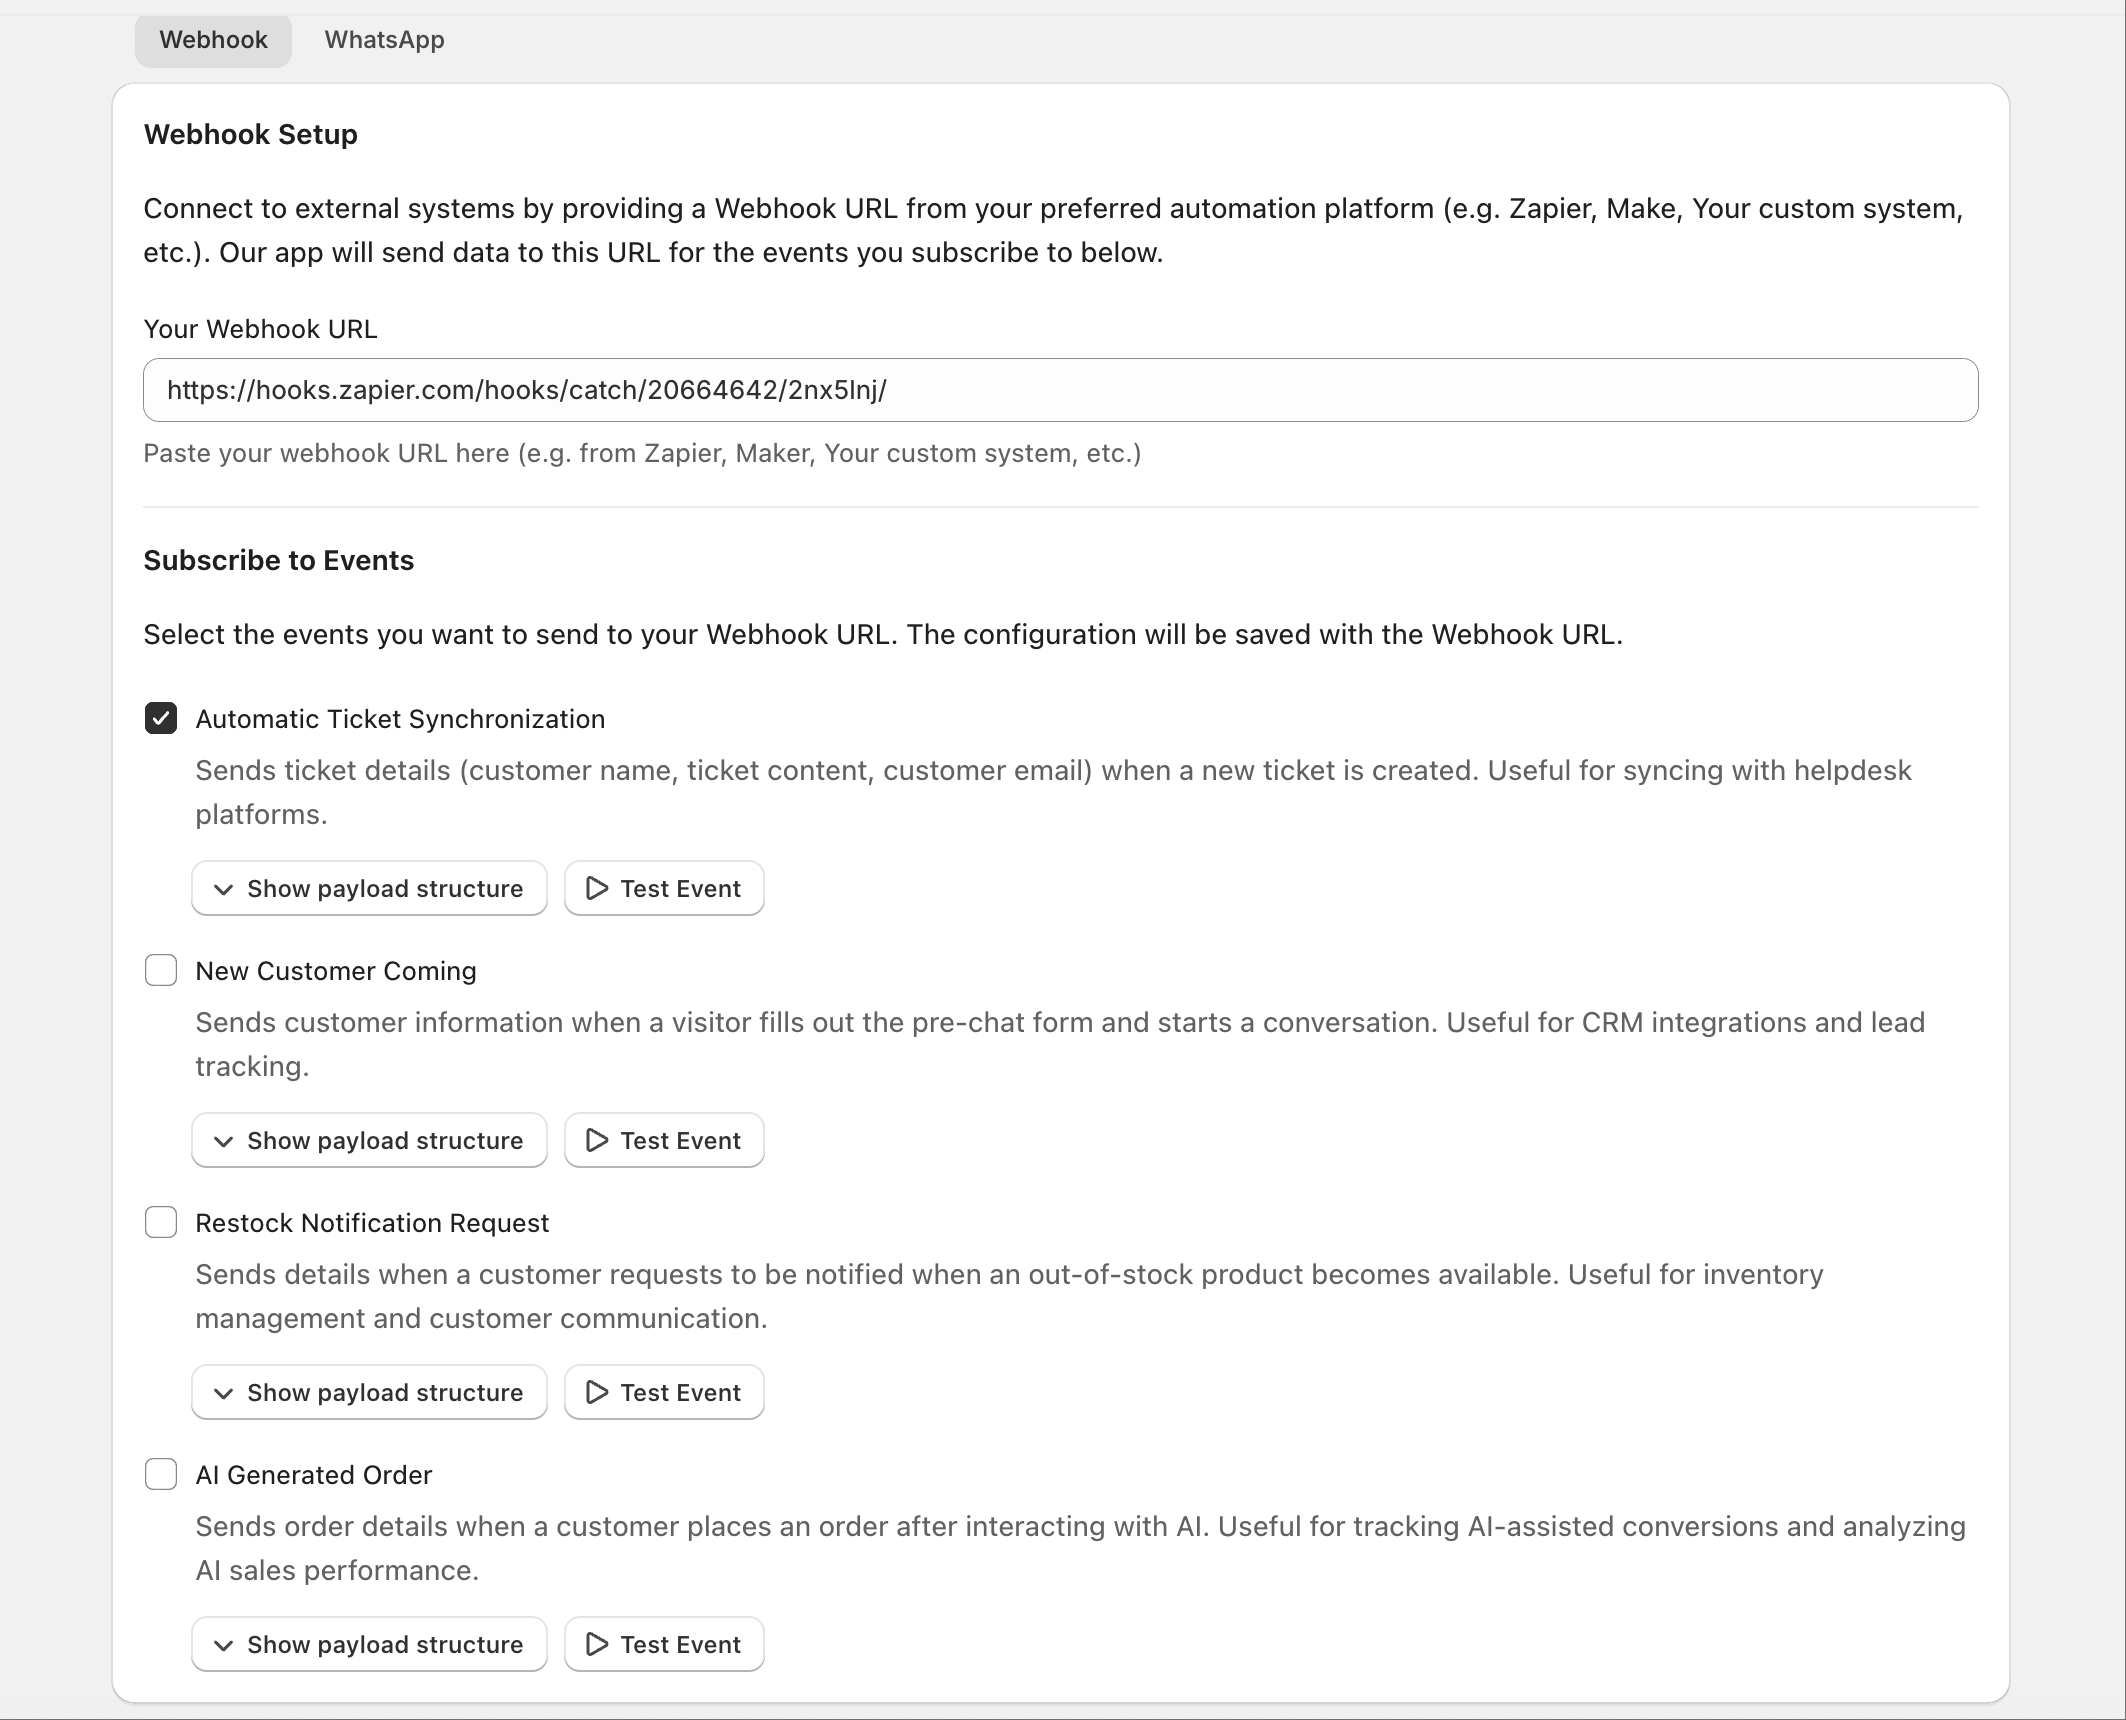Show AI Generated Order payload structure

coord(369,1644)
